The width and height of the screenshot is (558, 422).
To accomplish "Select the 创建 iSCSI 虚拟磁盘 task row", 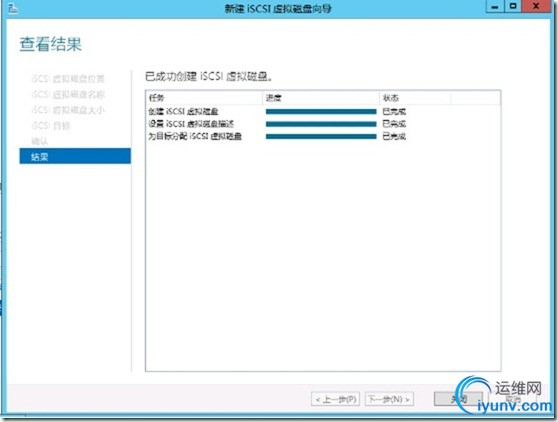I will point(323,112).
